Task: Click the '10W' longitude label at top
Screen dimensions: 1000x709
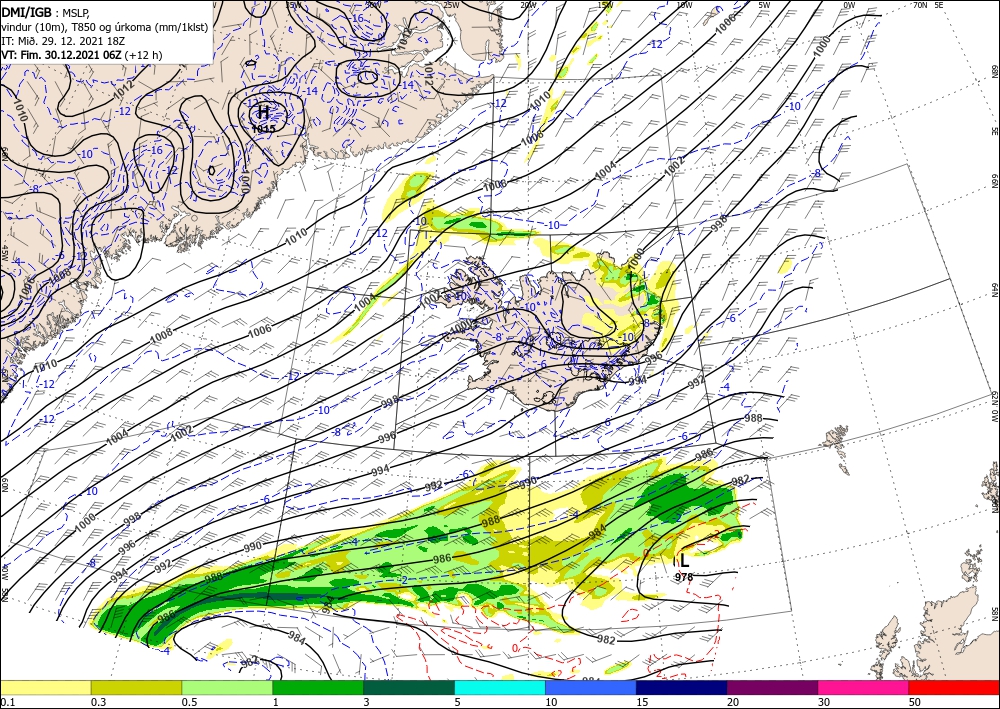Action: (684, 5)
